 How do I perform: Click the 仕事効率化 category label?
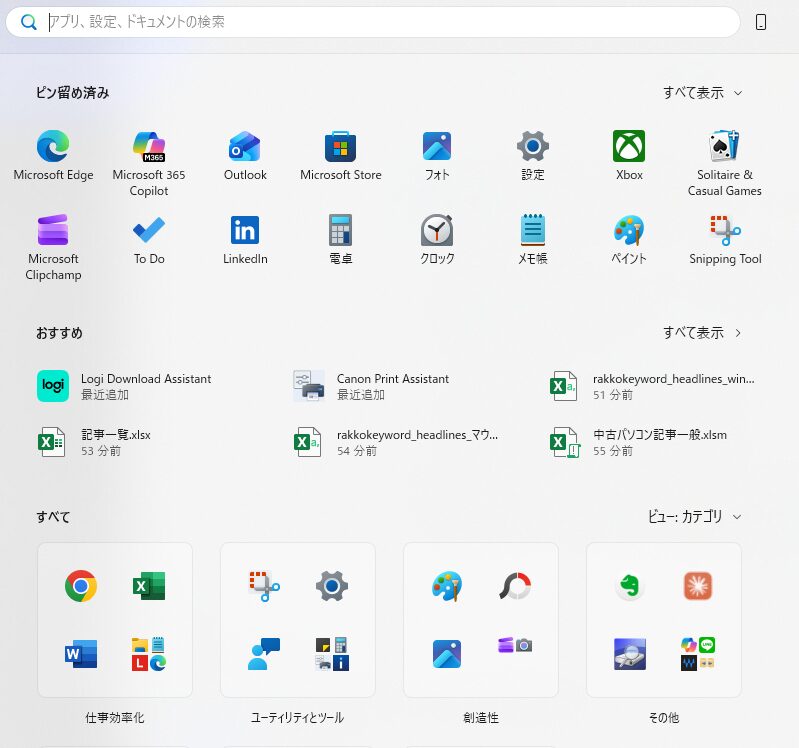coord(115,718)
